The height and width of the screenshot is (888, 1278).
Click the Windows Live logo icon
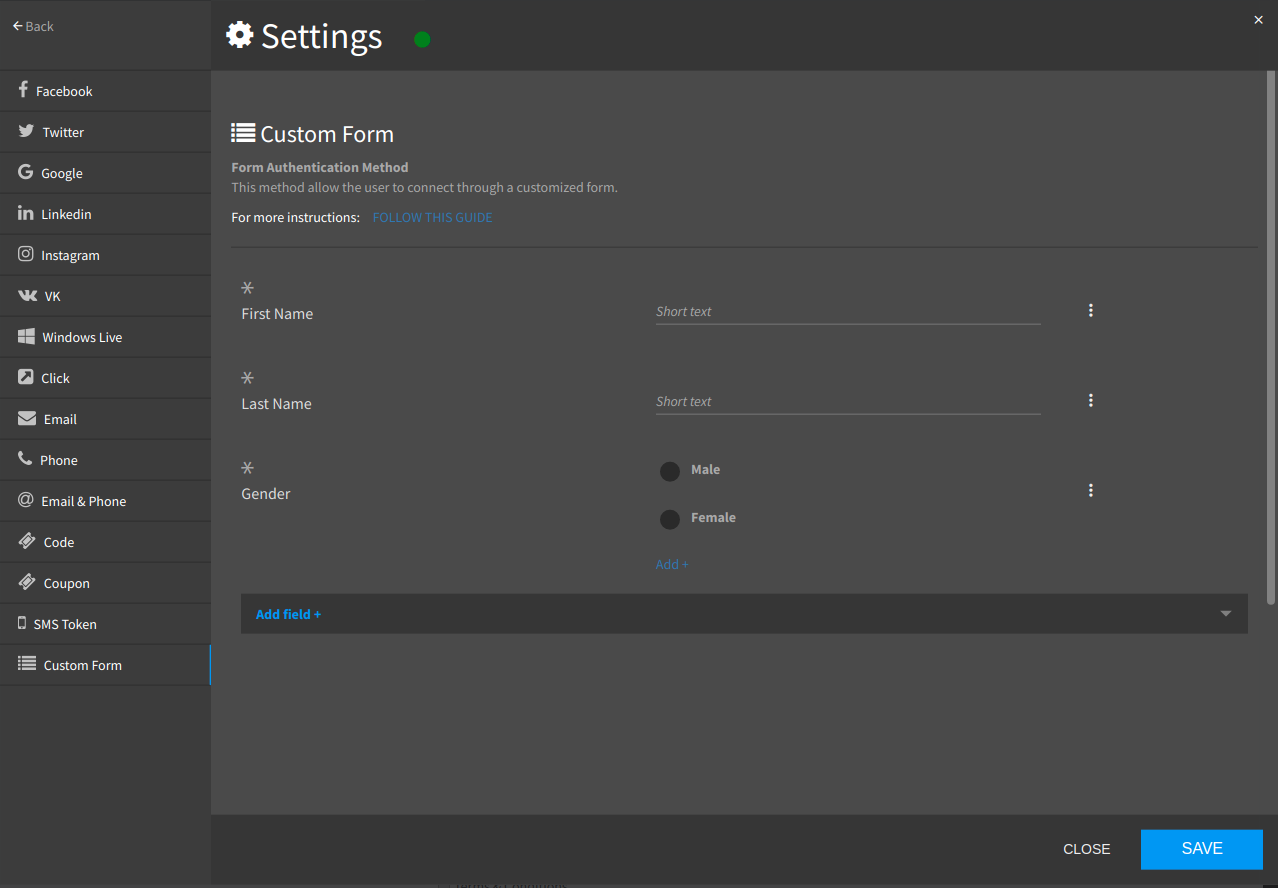tap(26, 336)
